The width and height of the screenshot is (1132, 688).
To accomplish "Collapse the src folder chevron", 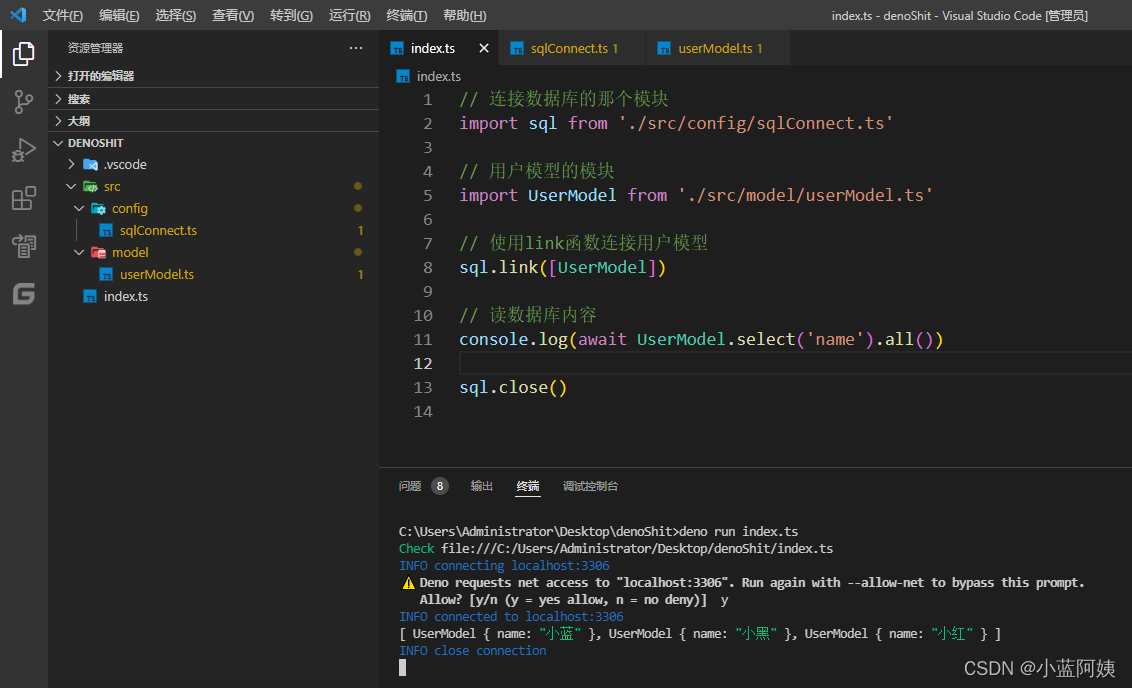I will [71, 186].
